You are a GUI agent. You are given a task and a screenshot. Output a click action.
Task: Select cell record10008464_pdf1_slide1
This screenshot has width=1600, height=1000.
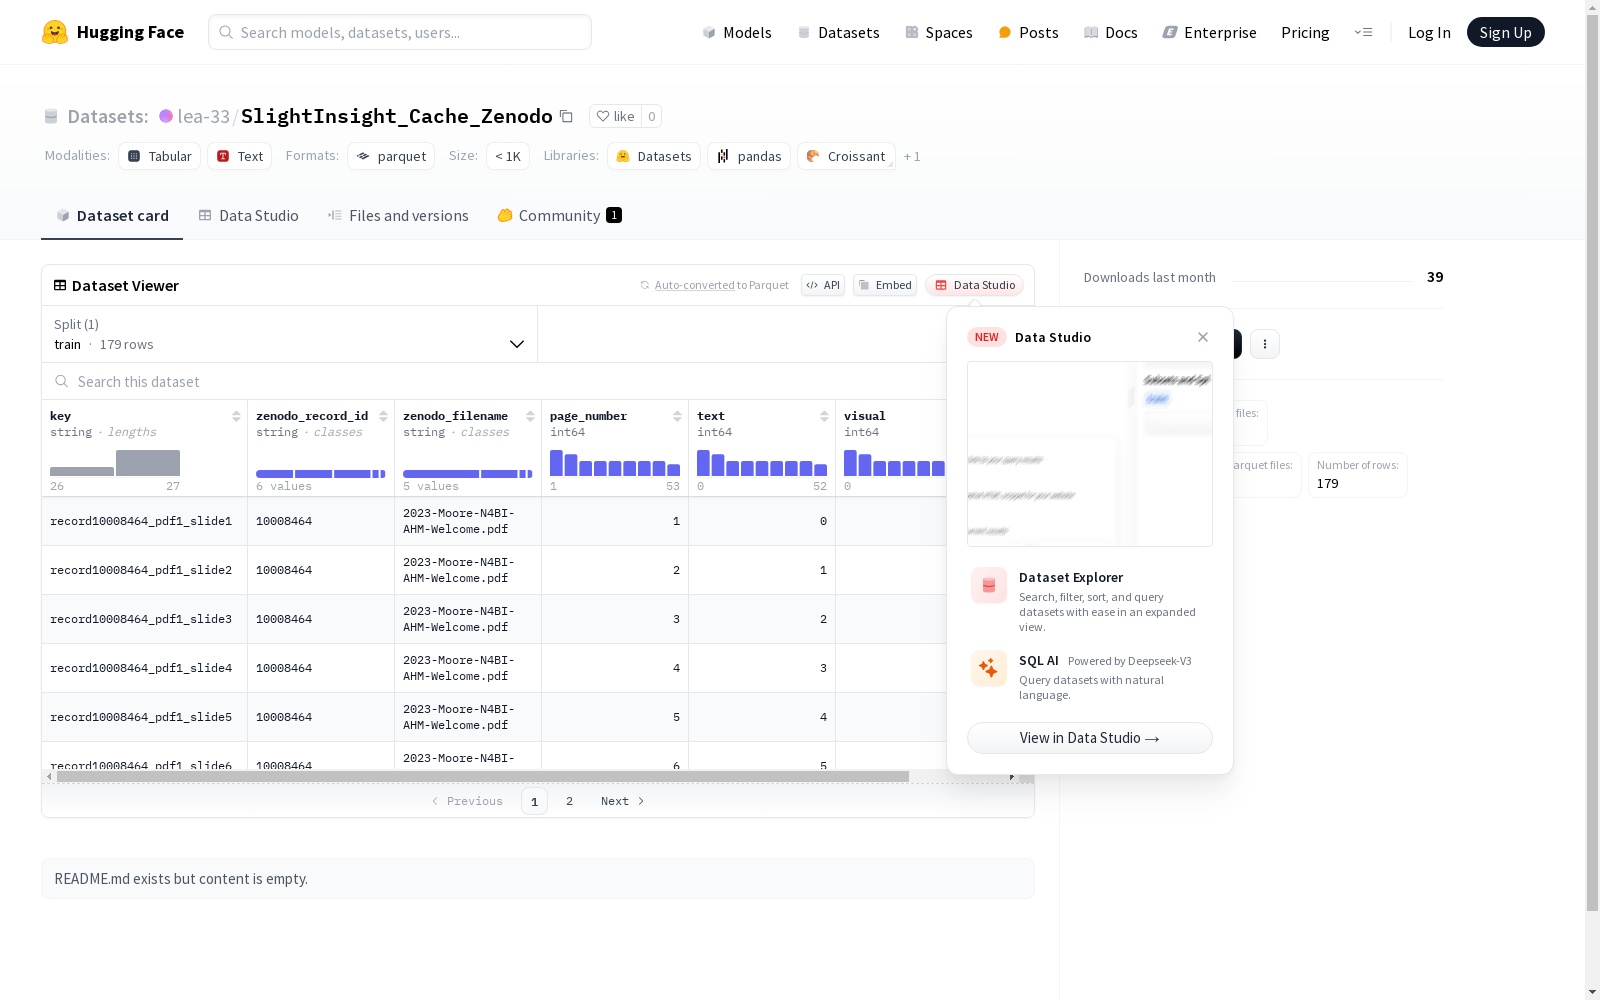pos(144,521)
